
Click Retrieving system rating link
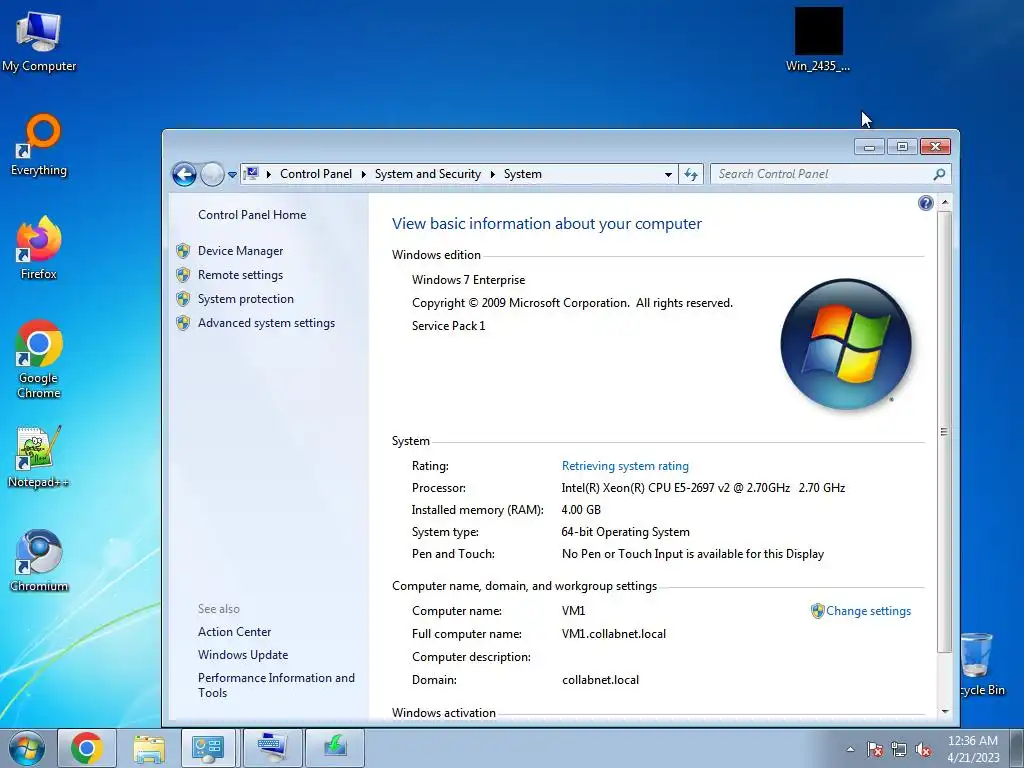coord(625,466)
